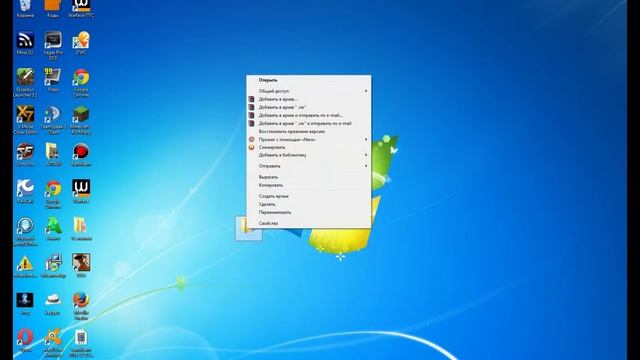Choose Добавить в архив ".rar" entry
Viewport: 640px width, 360px height.
coord(309,107)
